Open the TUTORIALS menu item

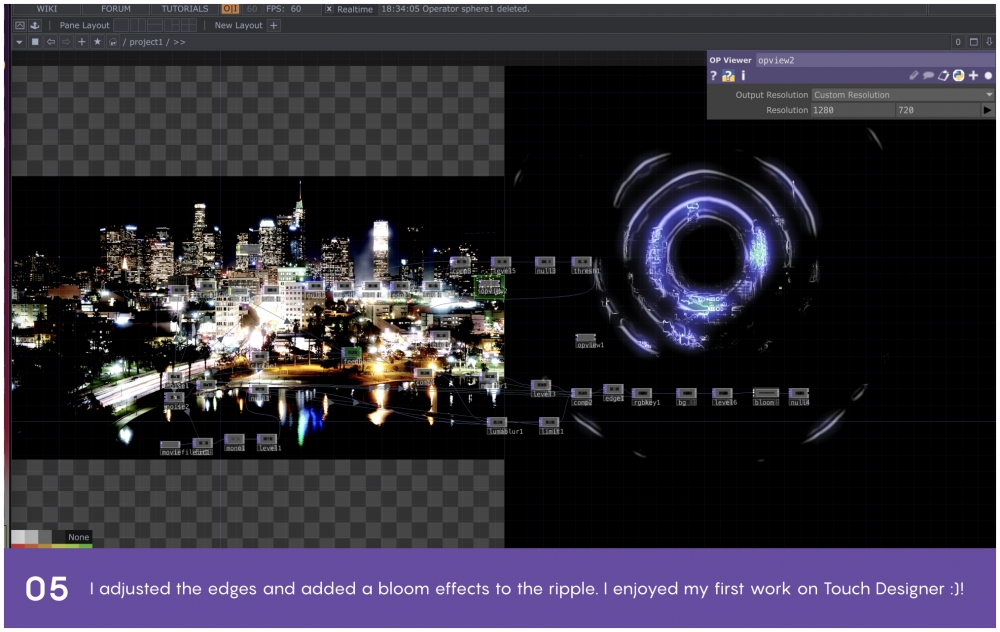(x=185, y=9)
